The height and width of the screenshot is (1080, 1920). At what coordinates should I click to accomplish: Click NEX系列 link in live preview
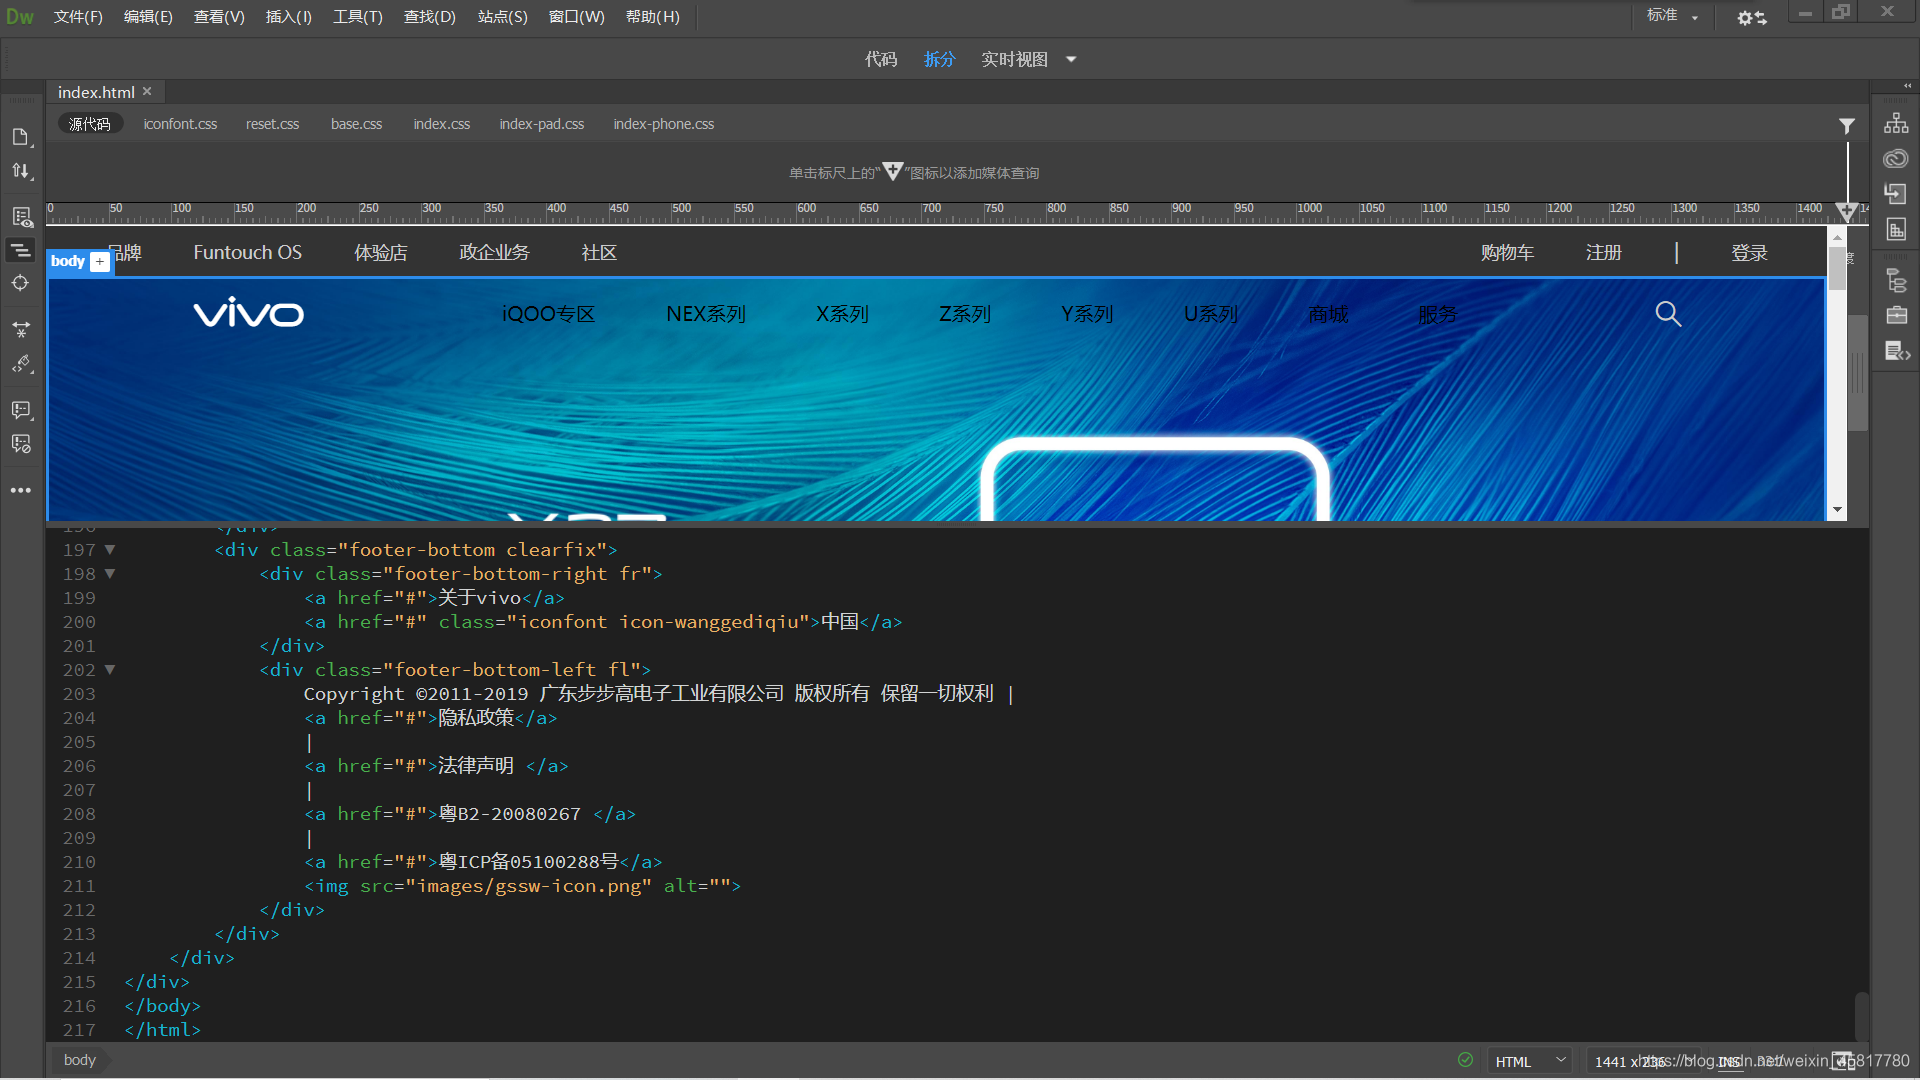[706, 314]
